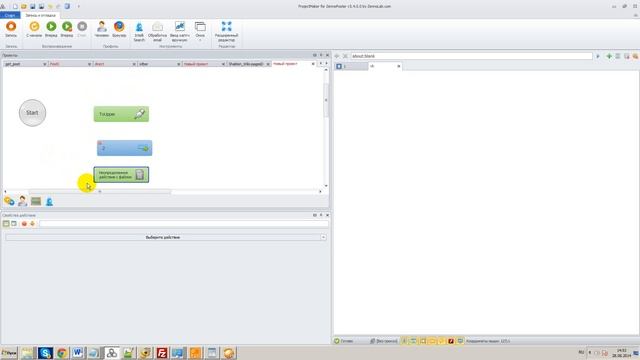This screenshot has width=640, height=360.
Task: Click the horizontal scrollbar of the project canvas
Action: pos(100,191)
